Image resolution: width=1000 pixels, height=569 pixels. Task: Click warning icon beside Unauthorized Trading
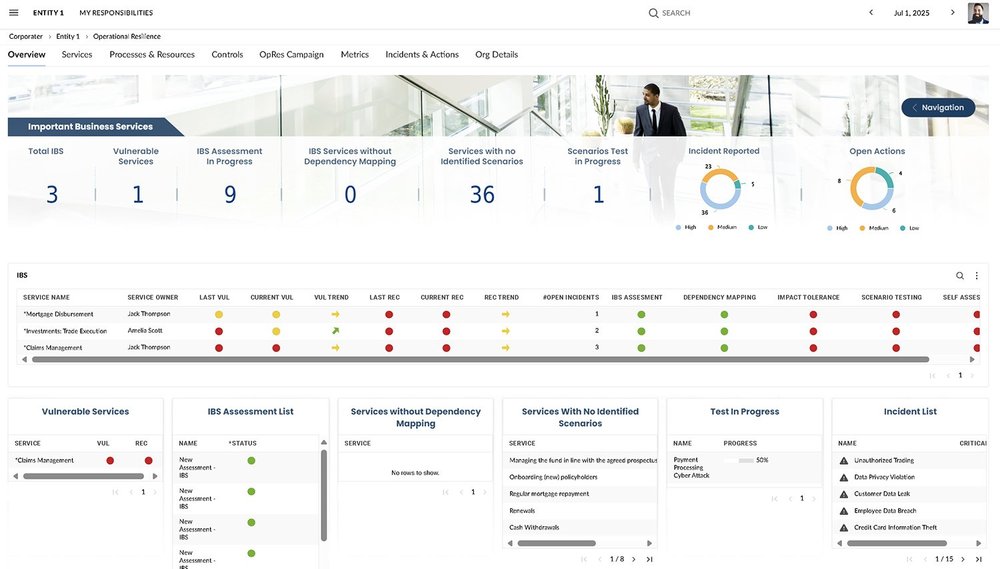[843, 461]
